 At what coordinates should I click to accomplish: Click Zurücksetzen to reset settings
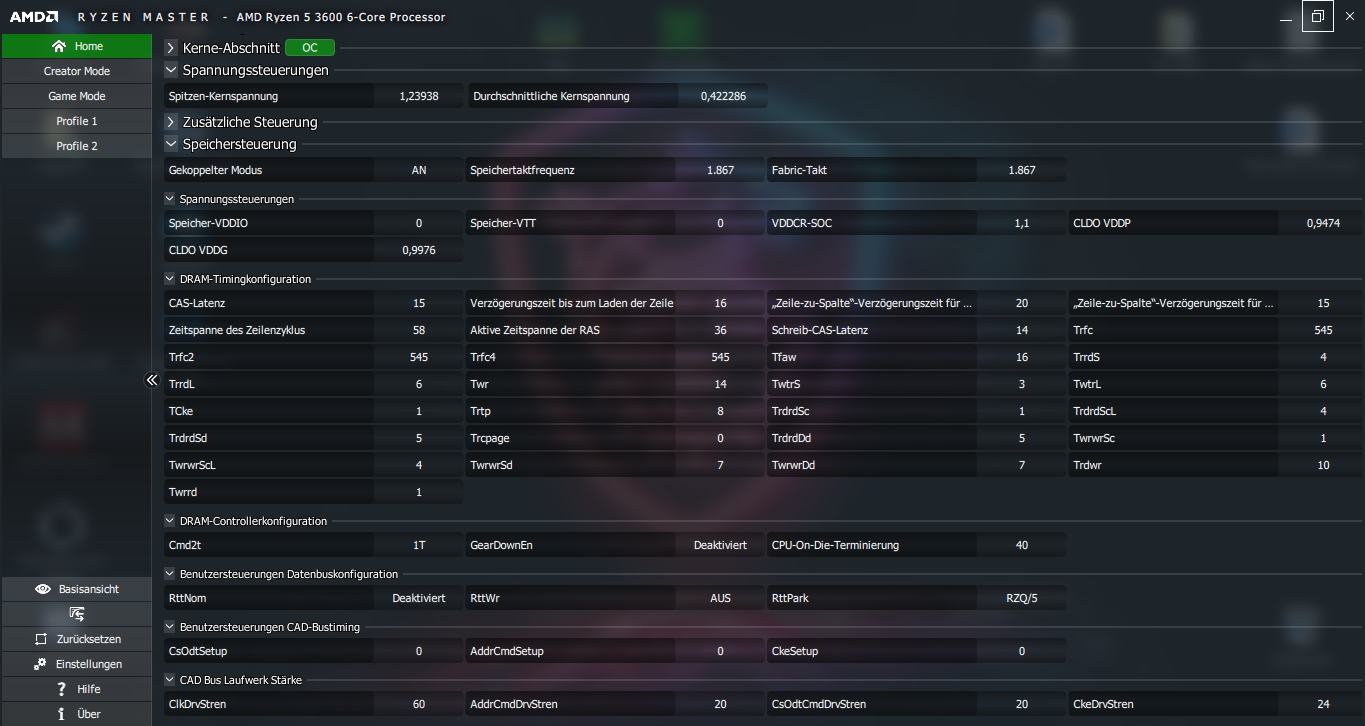(x=77, y=639)
